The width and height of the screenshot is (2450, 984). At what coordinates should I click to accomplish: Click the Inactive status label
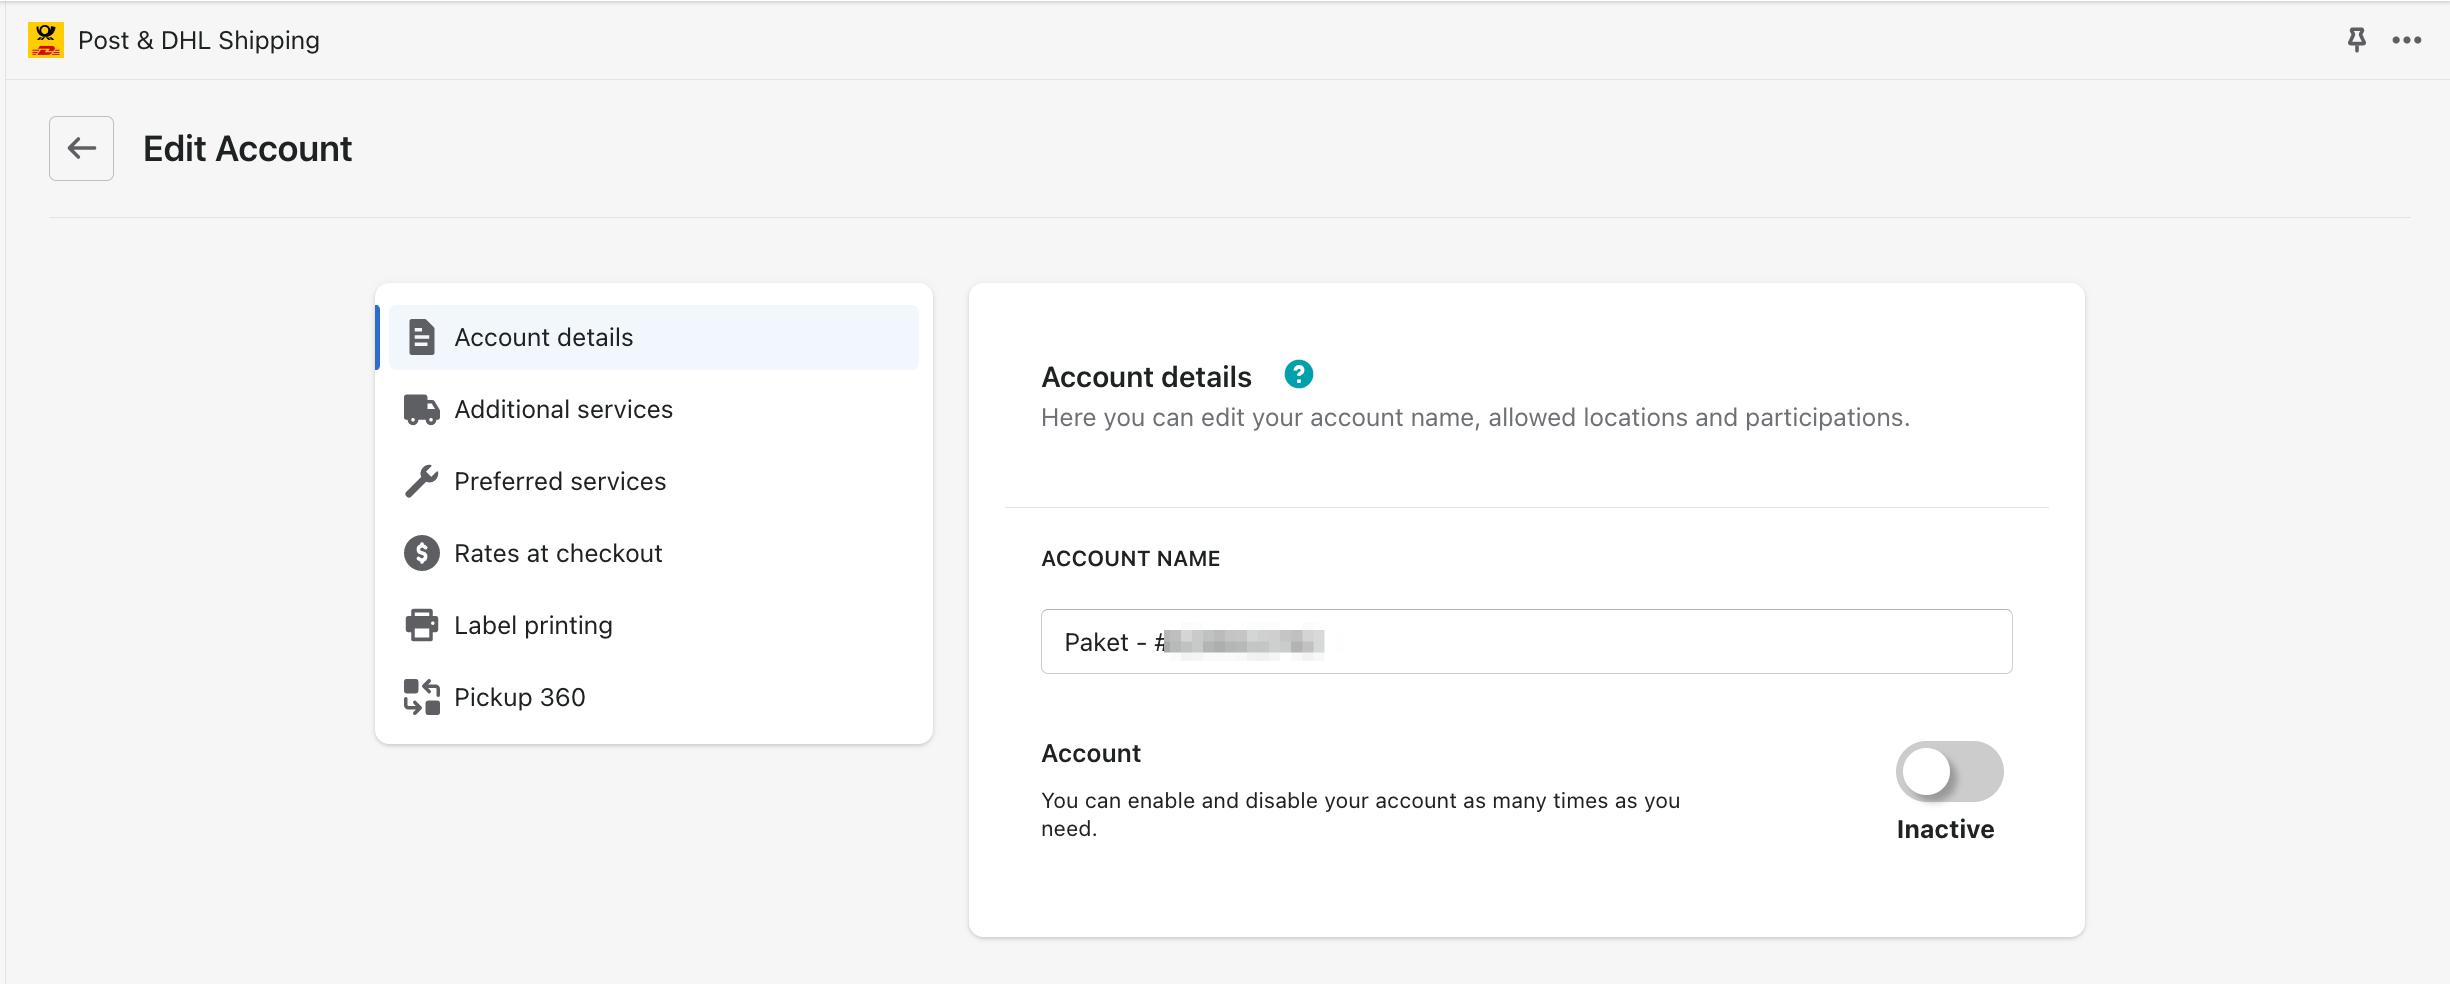pos(1945,829)
